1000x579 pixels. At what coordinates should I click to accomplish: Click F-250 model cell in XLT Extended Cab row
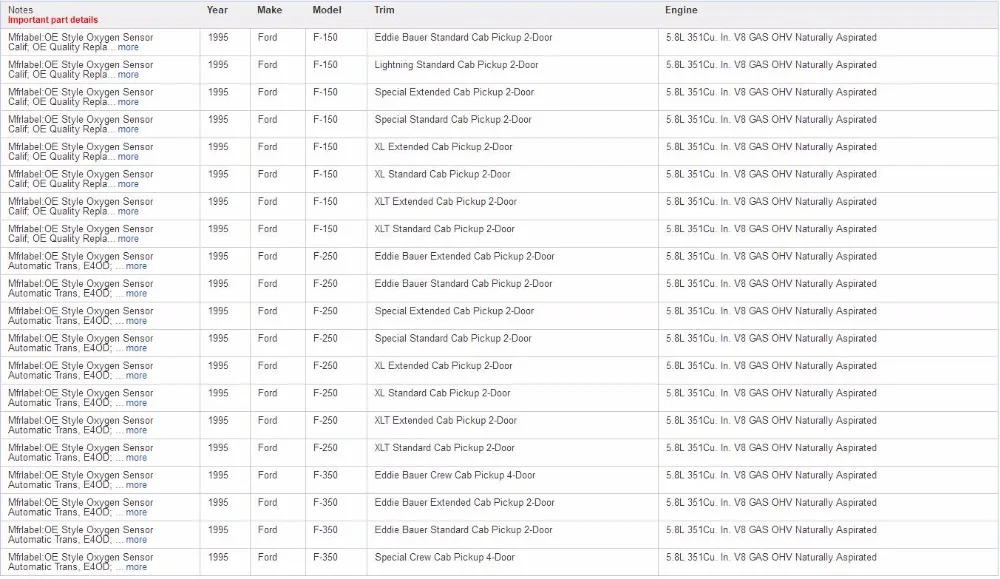coord(325,421)
